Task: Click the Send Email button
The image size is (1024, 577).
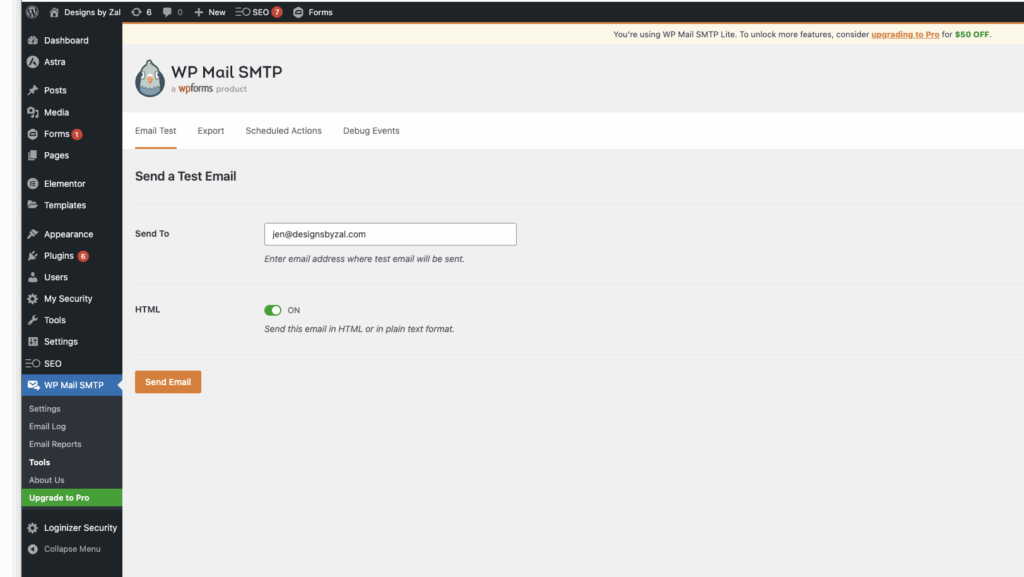Action: (x=168, y=382)
